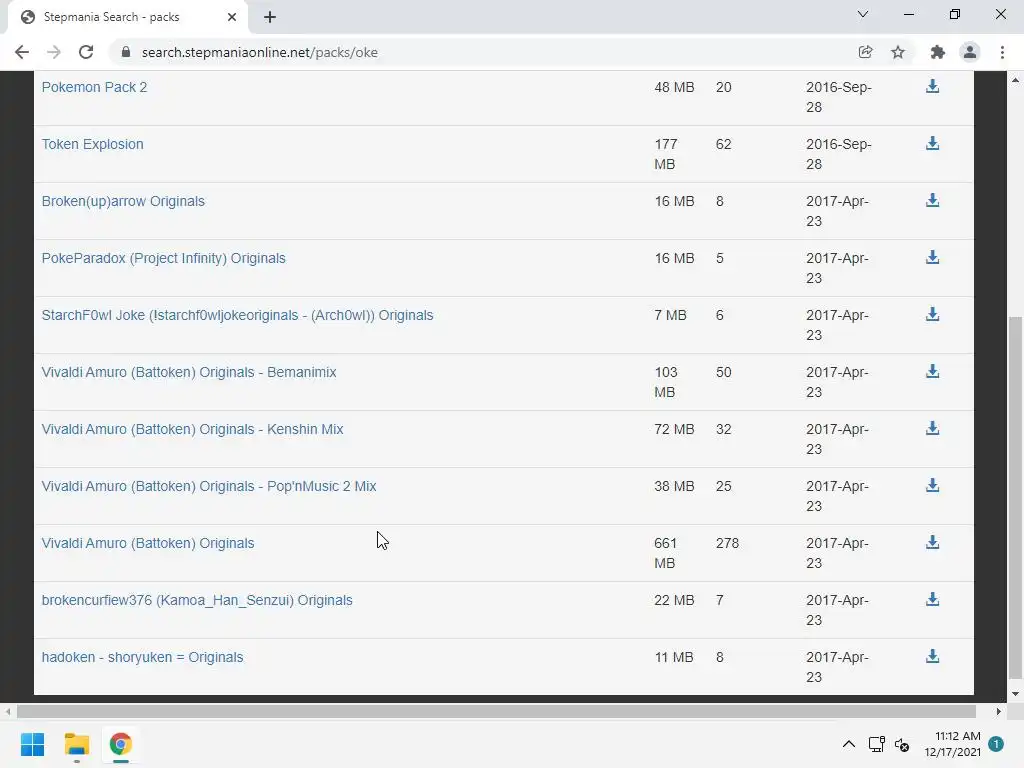Download Broken(up)arrow Originals pack
The width and height of the screenshot is (1024, 768).
point(932,200)
